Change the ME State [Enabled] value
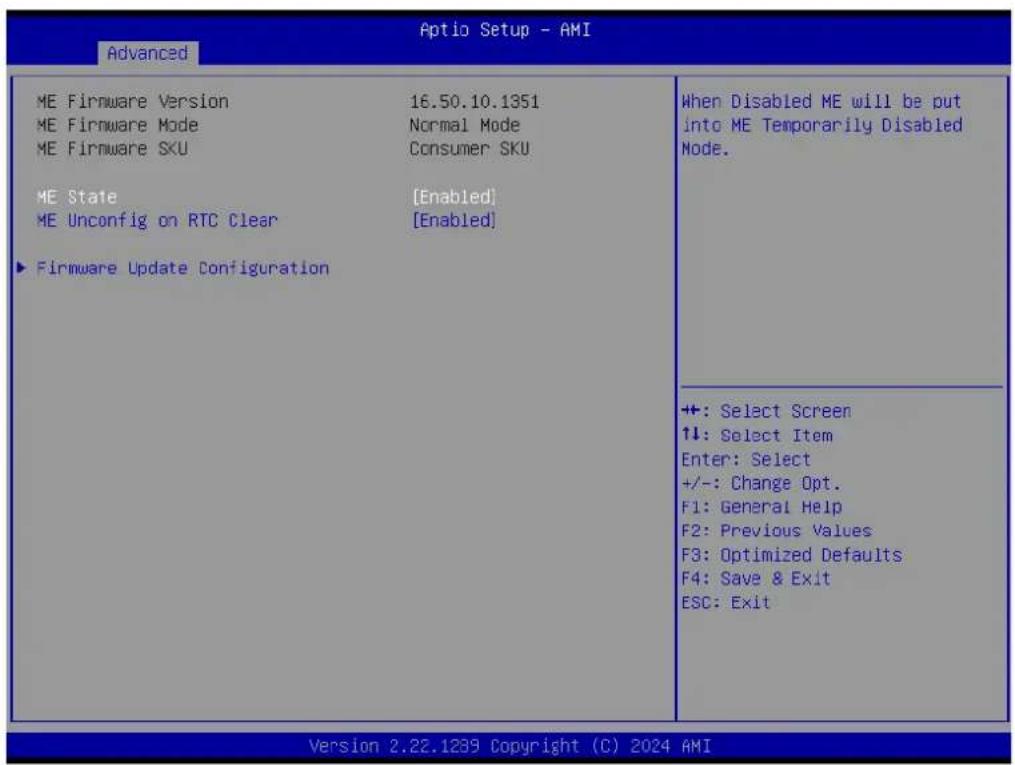Image resolution: width=1015 pixels, height=765 pixels. pyautogui.click(x=454, y=197)
